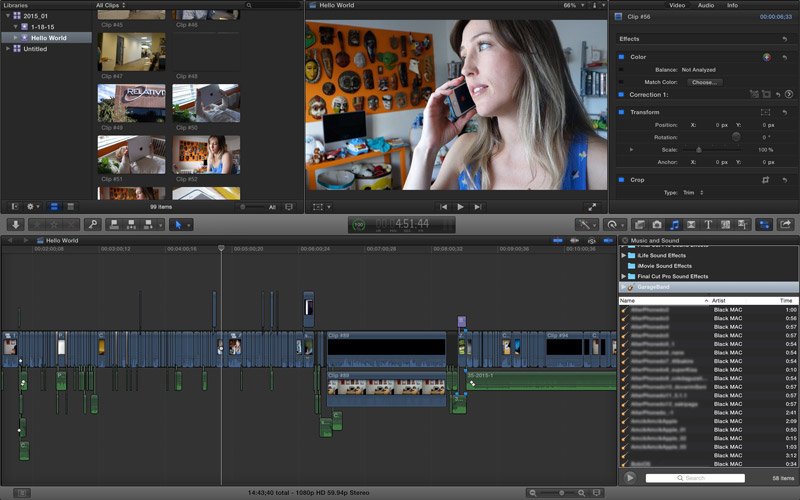Screen dimensions: 800x500
Task: Enable the Match Color checkbox
Action: [621, 82]
